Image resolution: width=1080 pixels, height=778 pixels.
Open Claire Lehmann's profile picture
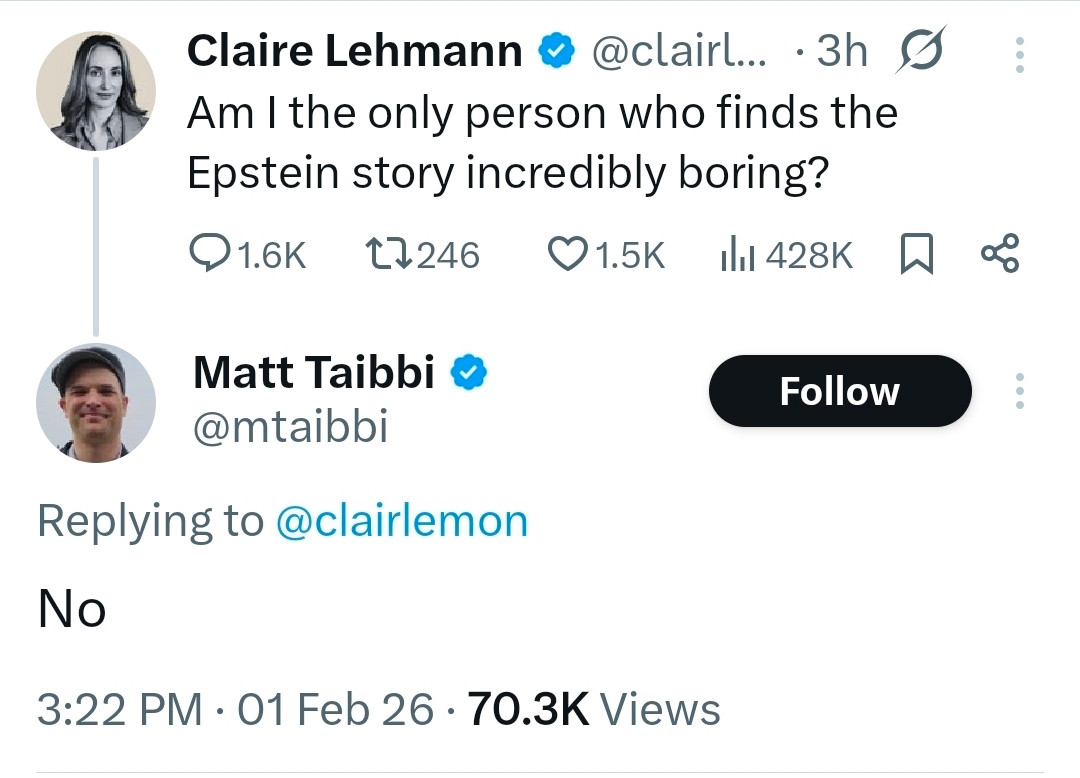point(96,91)
